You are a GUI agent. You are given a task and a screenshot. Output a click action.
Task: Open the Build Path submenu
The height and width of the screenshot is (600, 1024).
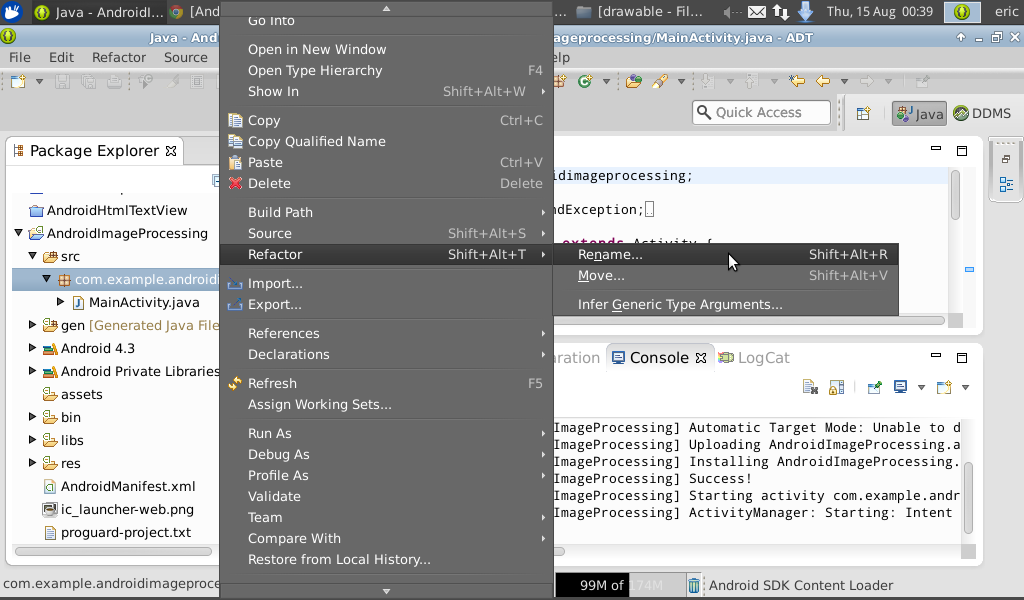point(387,212)
